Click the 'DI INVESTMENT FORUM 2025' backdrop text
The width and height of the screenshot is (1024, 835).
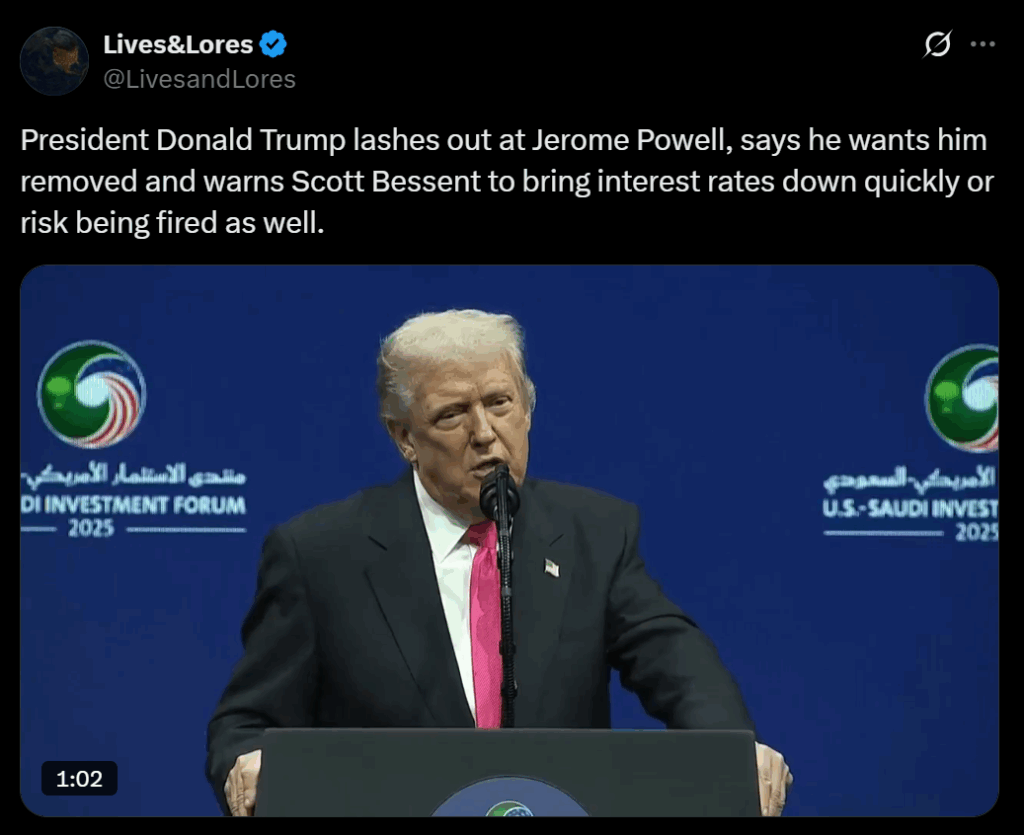click(133, 516)
